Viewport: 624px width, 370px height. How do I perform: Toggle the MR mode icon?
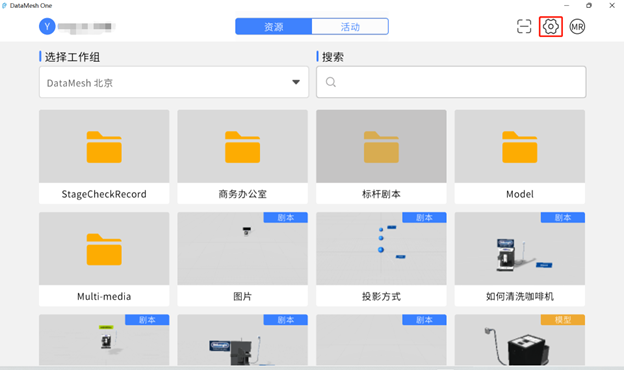click(577, 27)
